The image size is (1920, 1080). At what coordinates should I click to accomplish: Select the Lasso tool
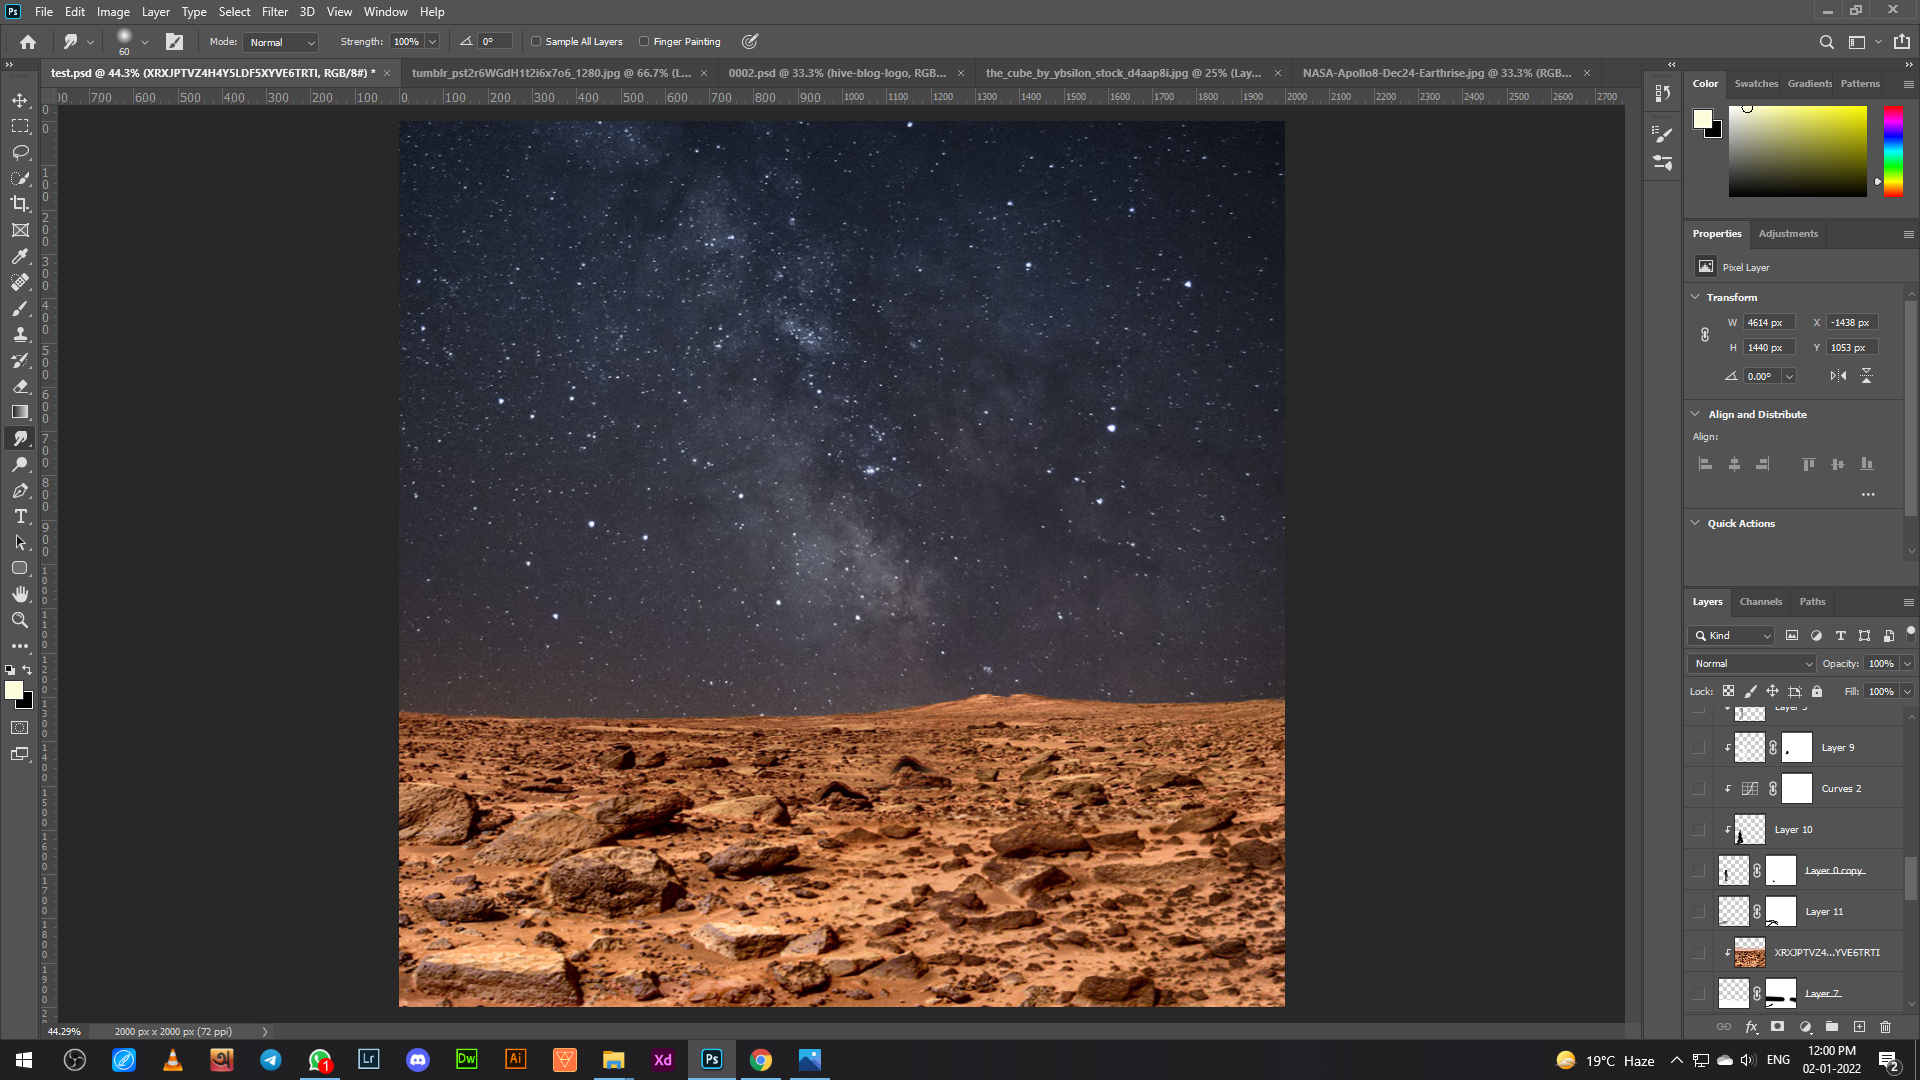coord(20,152)
